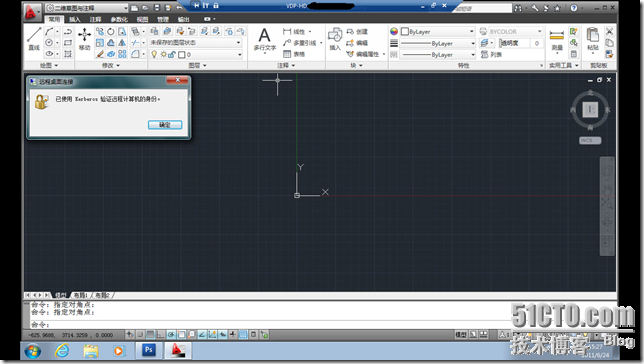Click the Save icon in quick access toolbar
This screenshot has width=644, height=364.
pos(157,7)
